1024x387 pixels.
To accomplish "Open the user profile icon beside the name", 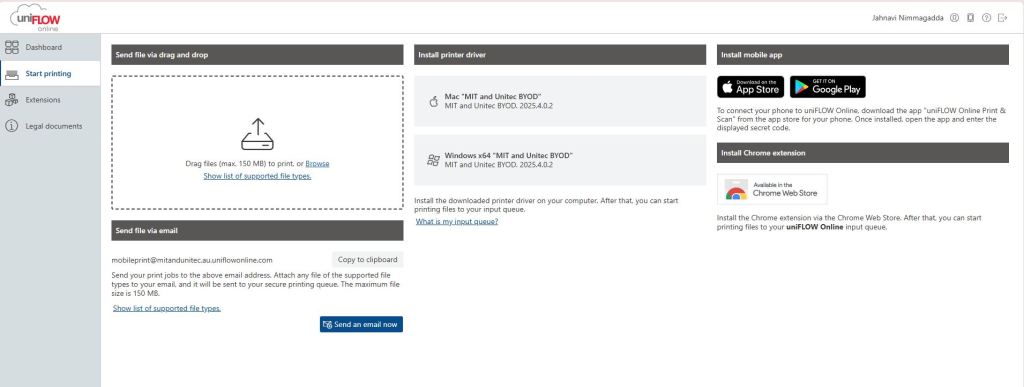I will tap(954, 18).
